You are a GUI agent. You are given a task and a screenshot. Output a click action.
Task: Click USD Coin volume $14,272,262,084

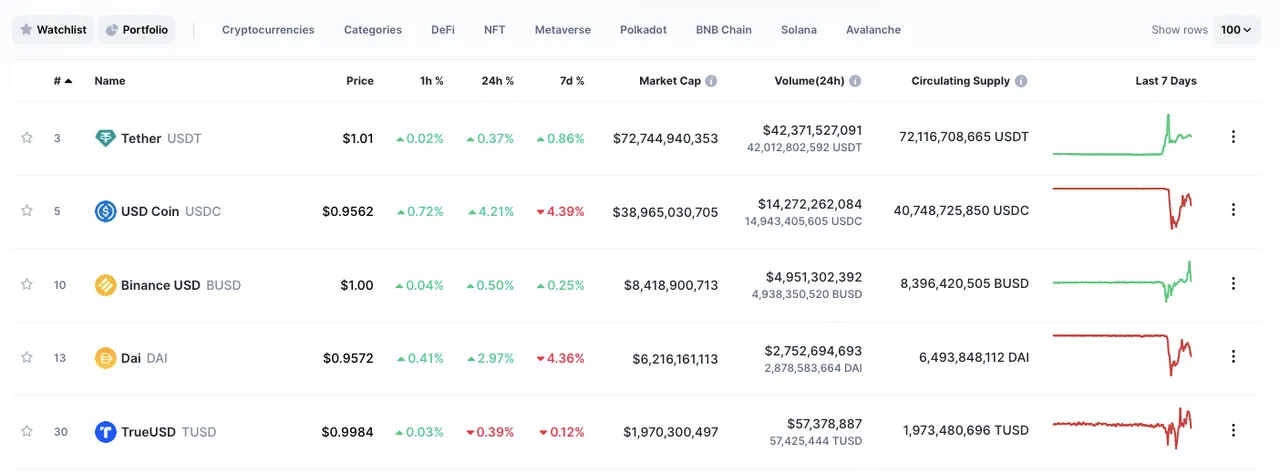(x=810, y=204)
